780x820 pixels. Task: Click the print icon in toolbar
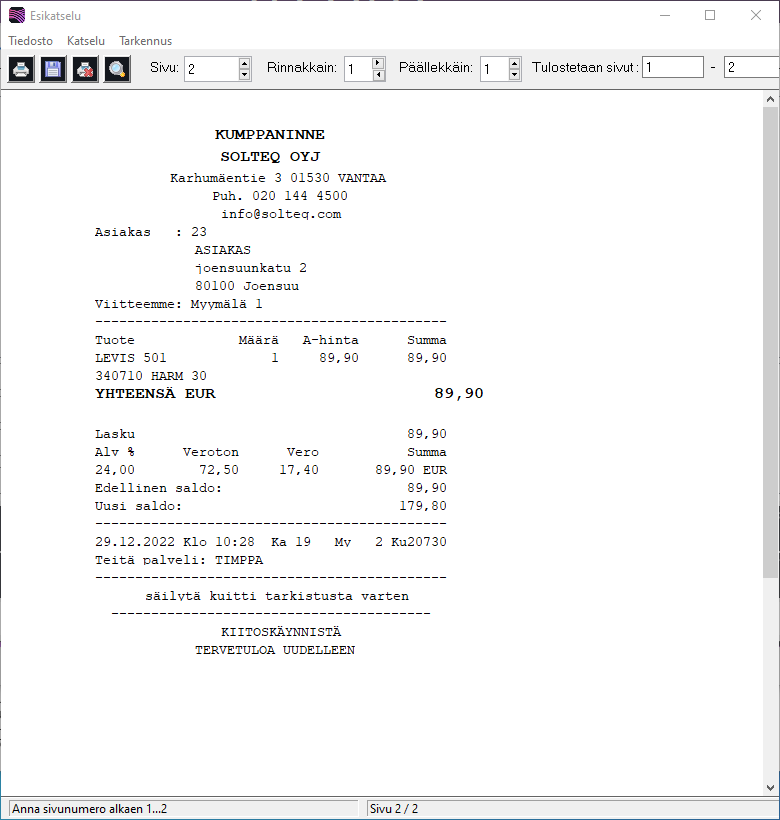(21, 69)
